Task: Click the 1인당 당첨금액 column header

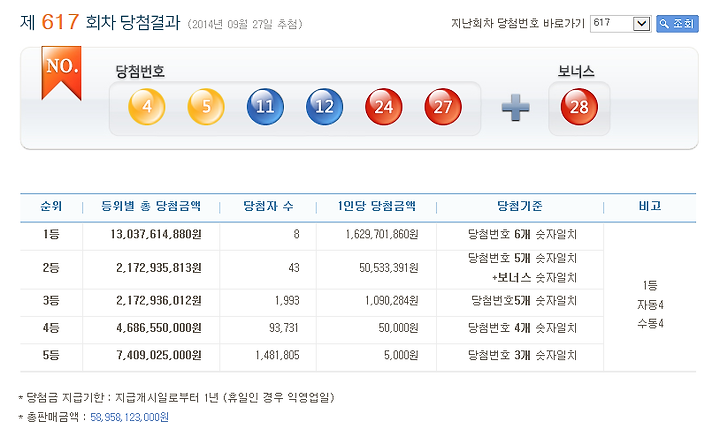Action: pyautogui.click(x=377, y=206)
